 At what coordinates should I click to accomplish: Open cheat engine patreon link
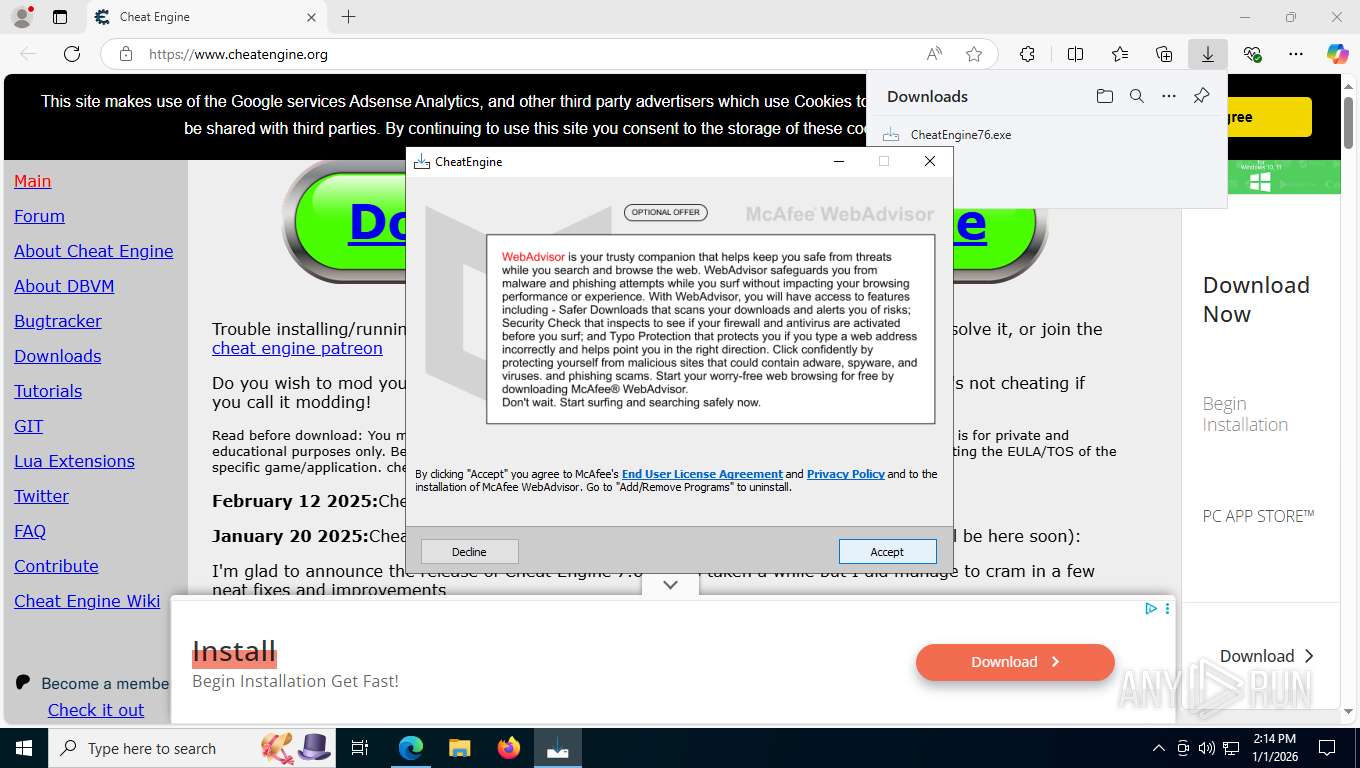(x=297, y=348)
